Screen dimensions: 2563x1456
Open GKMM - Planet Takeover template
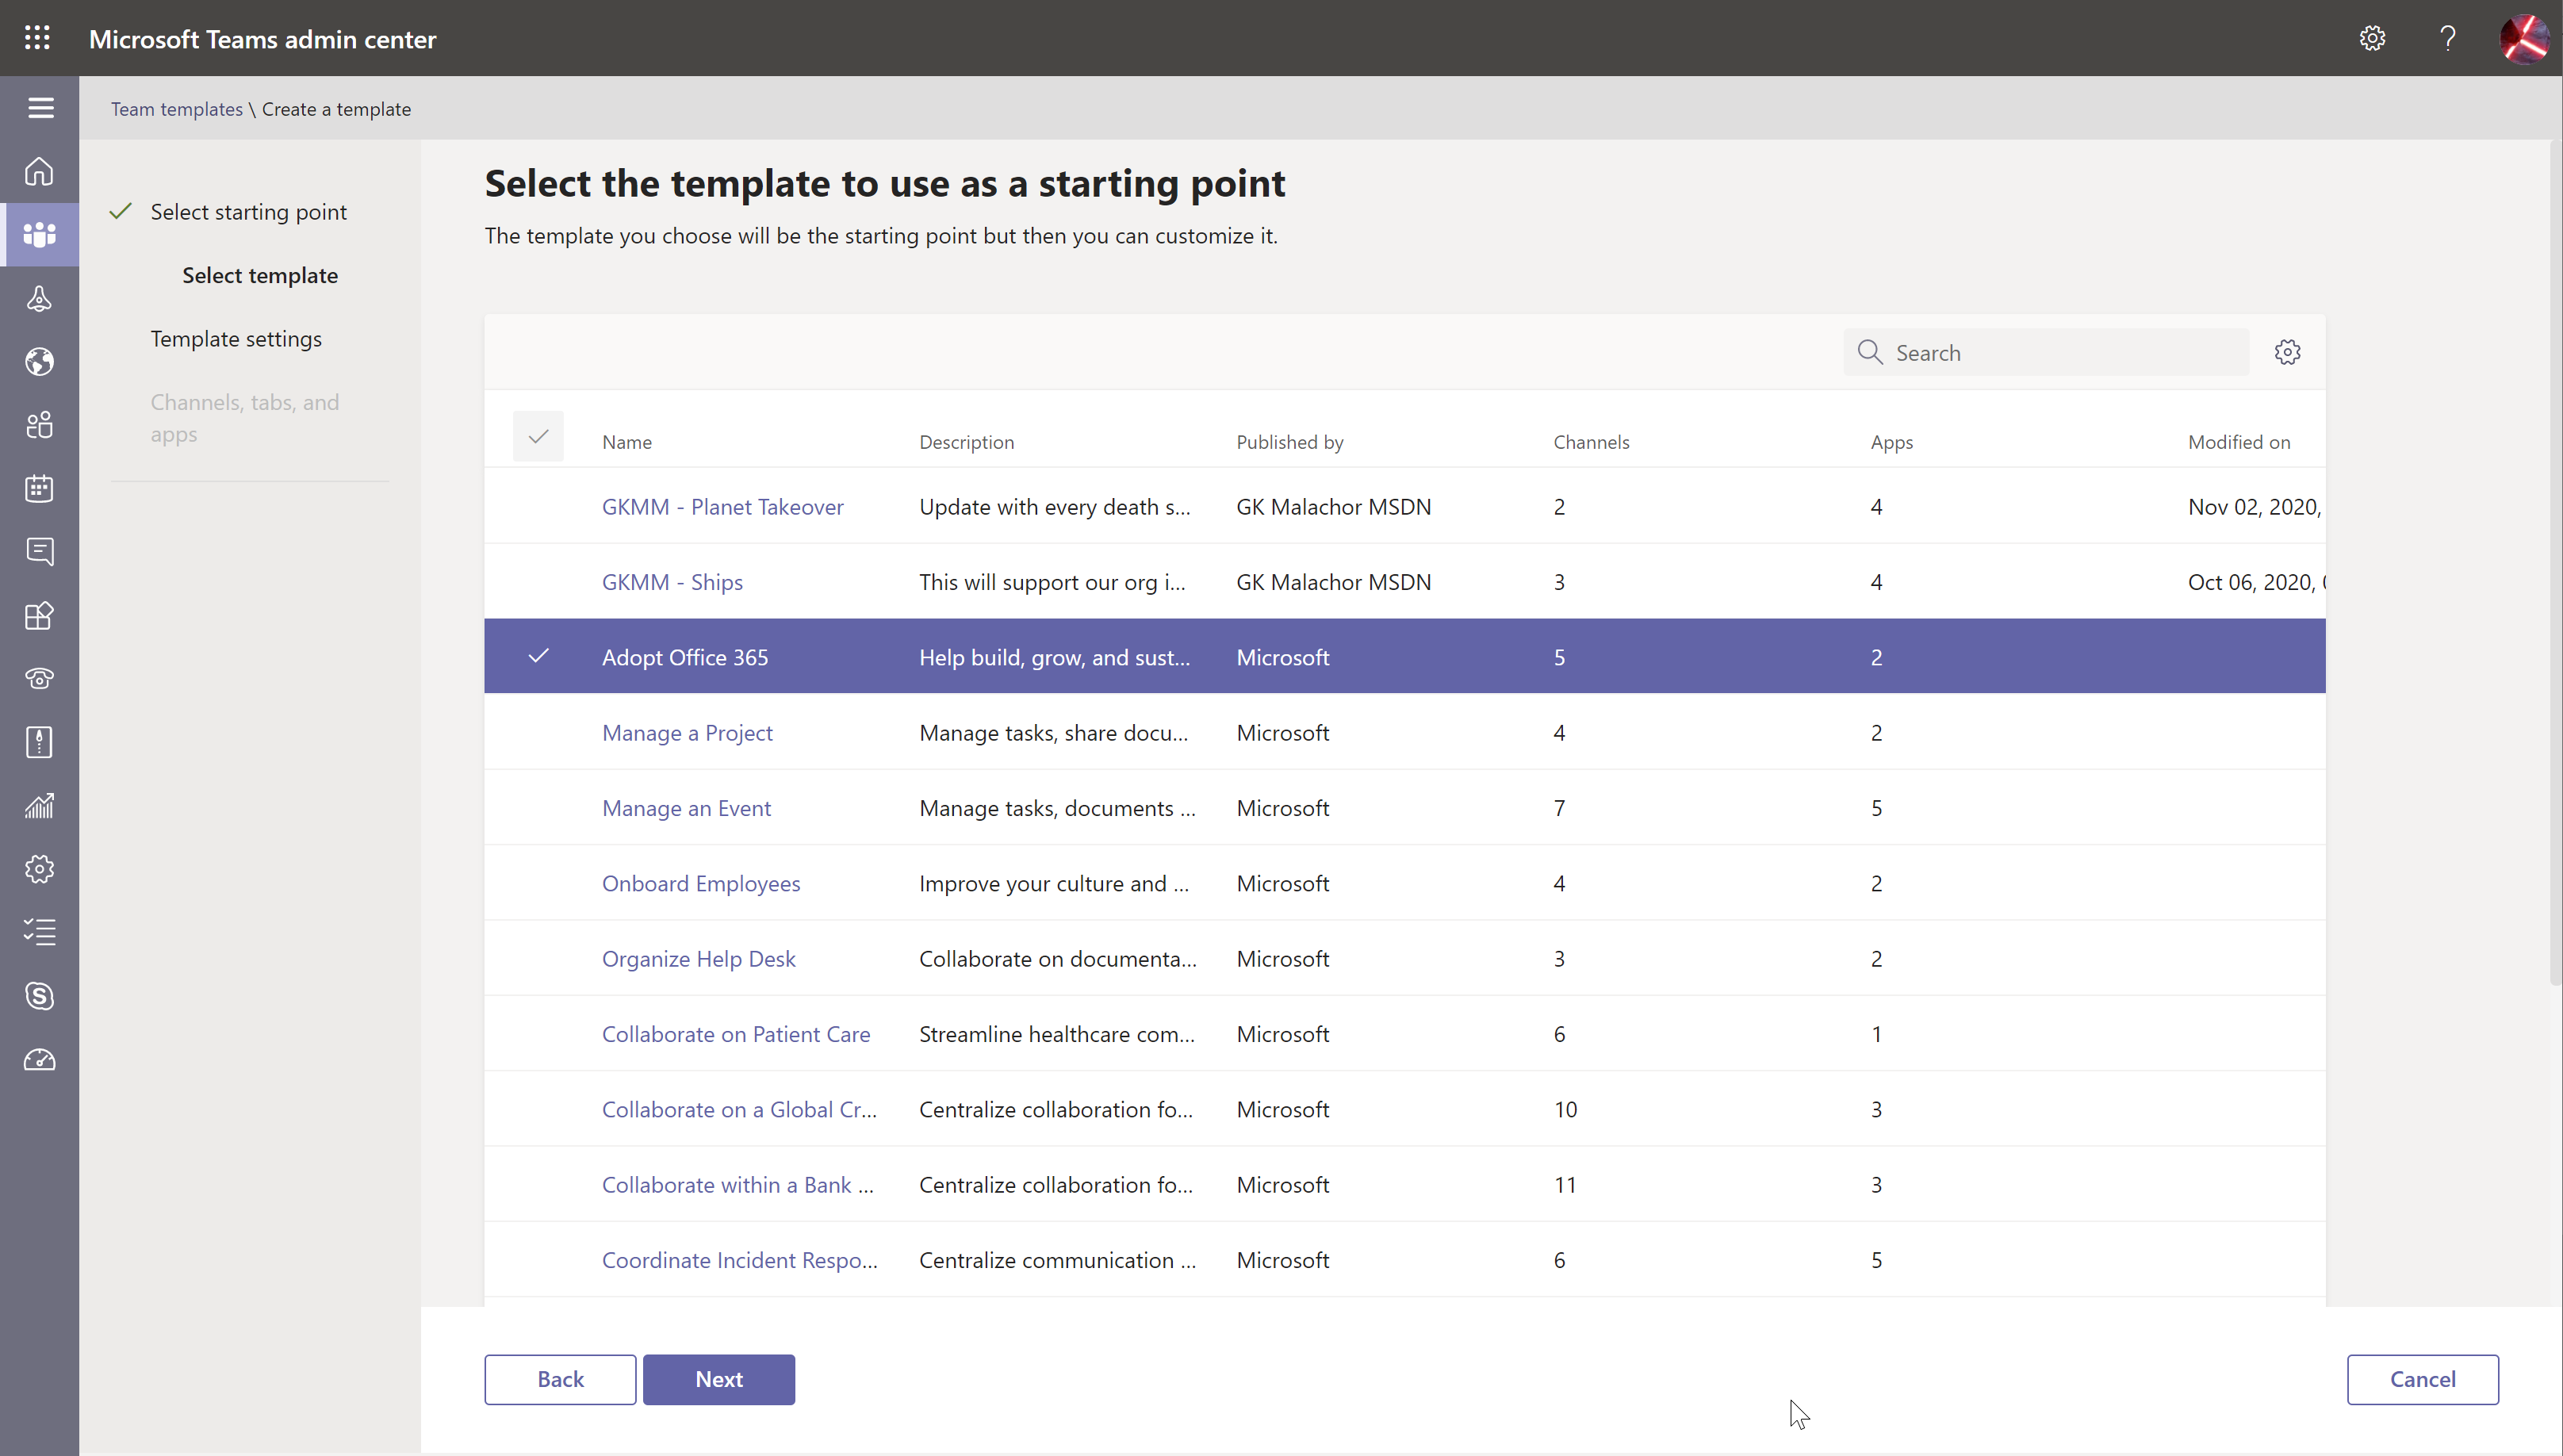click(722, 507)
